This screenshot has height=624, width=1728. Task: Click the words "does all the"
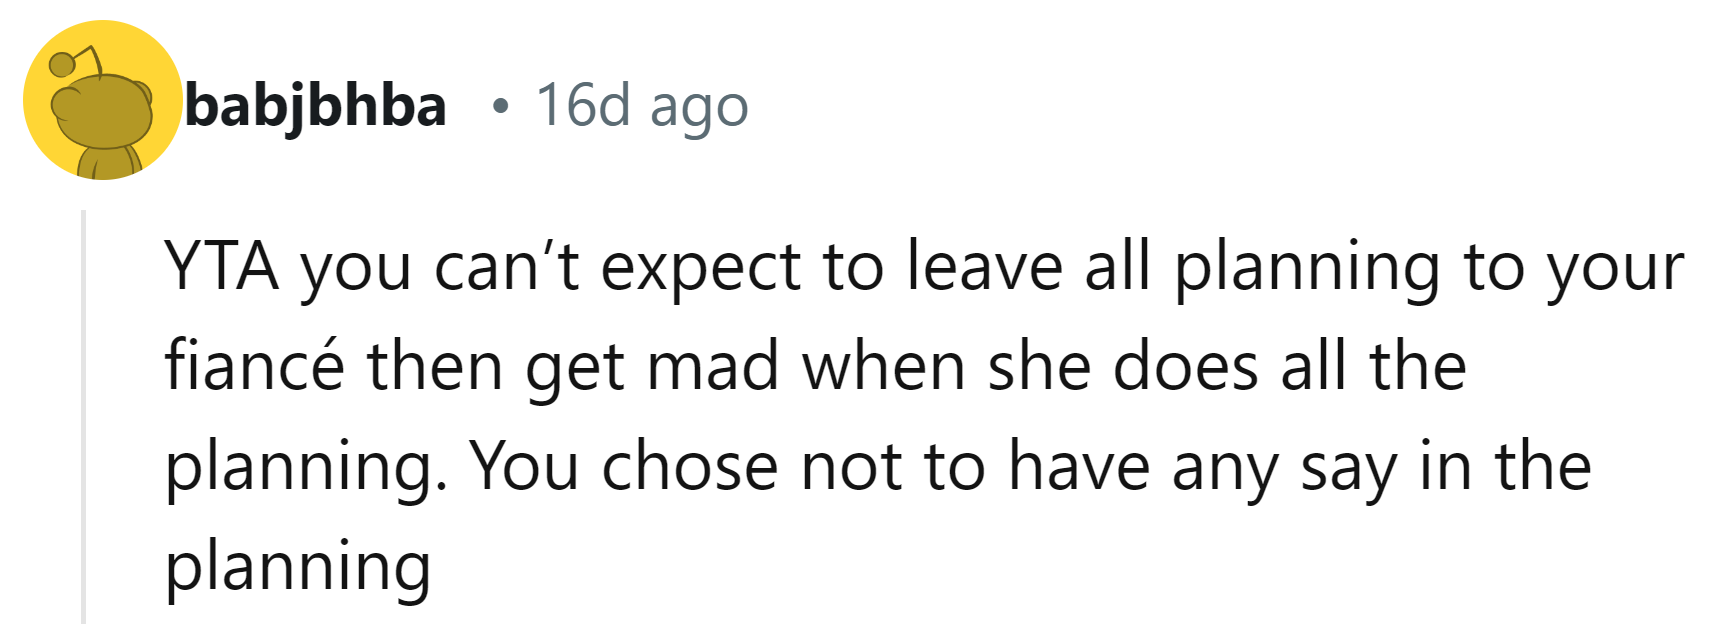coord(1290,366)
